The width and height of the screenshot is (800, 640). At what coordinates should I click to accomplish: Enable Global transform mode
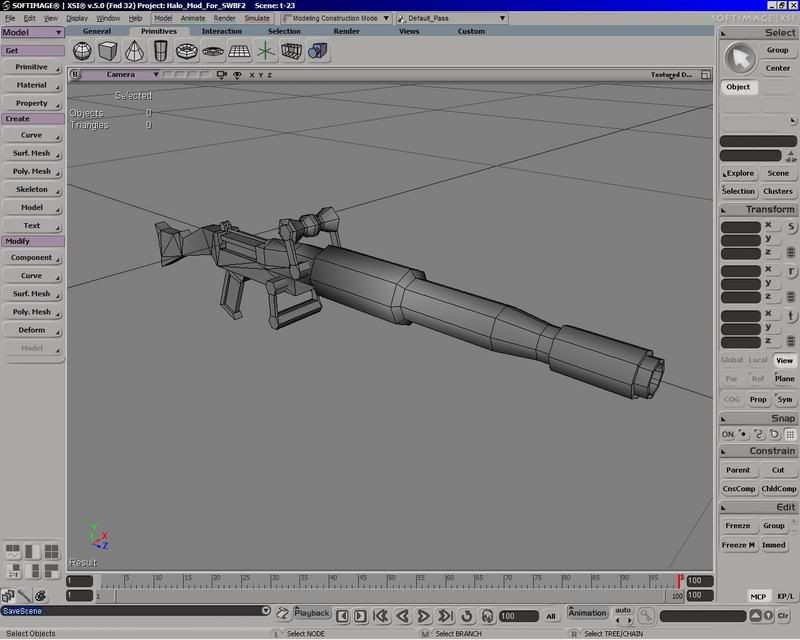(732, 360)
